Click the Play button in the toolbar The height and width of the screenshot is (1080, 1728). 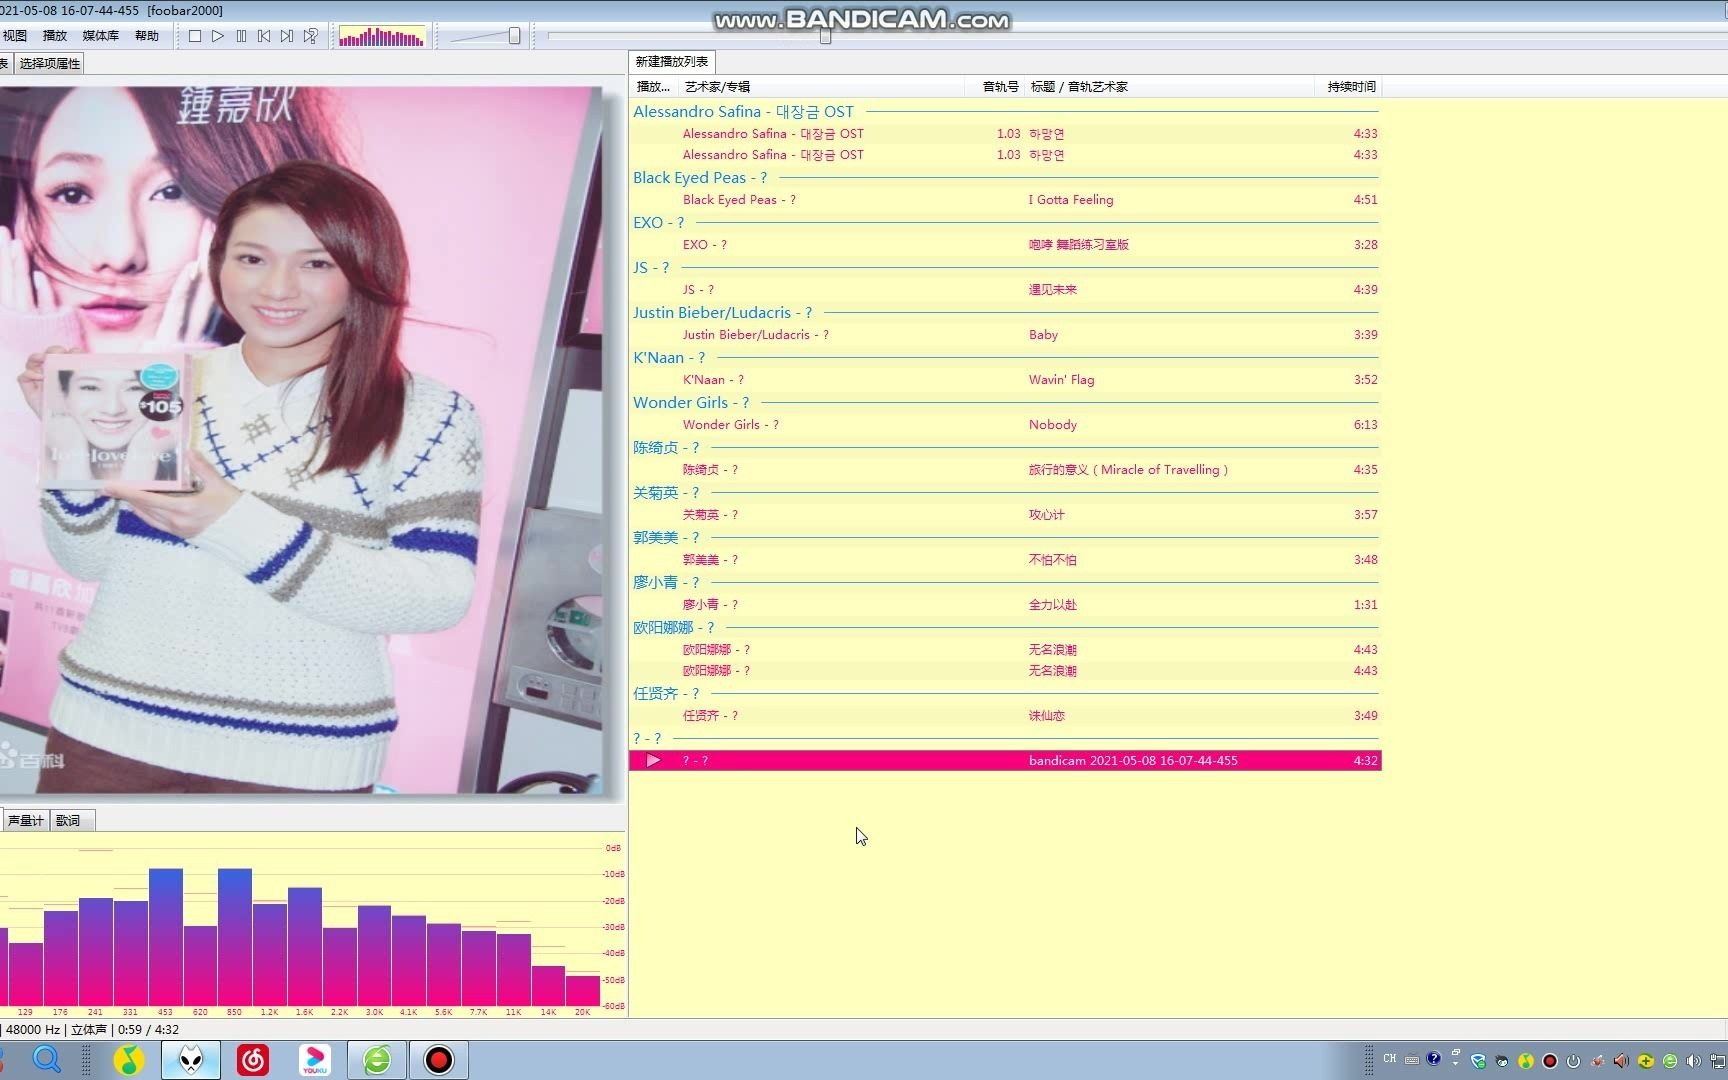218,36
